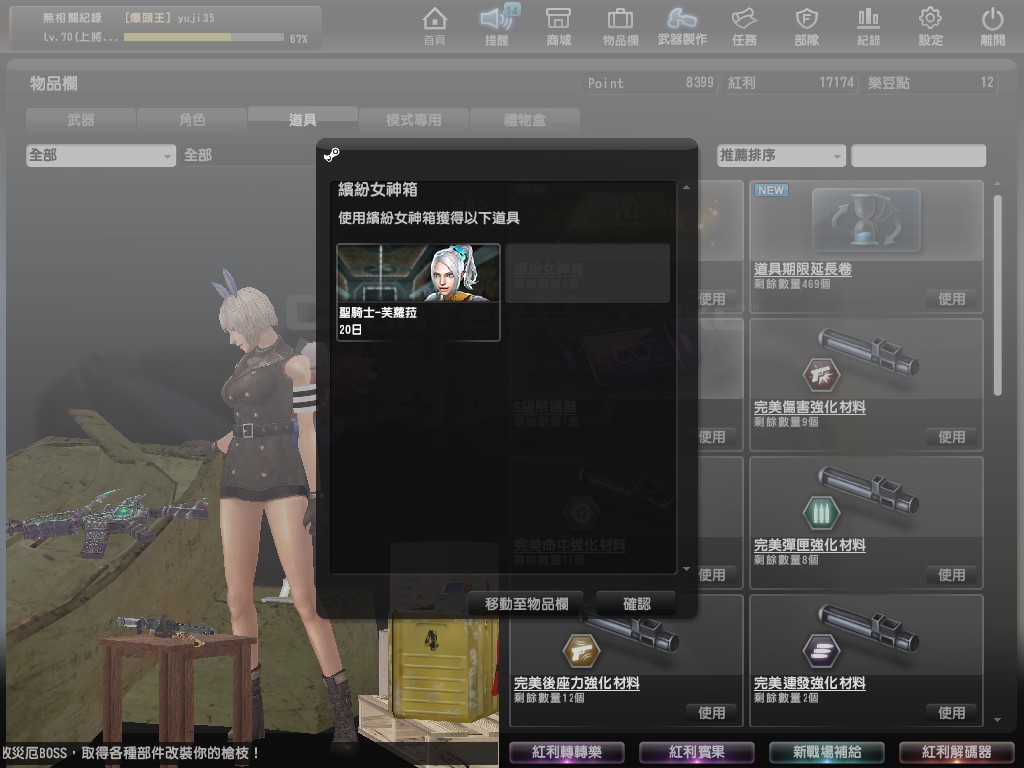Click the 紅利 balance 17174 field
1024x768 pixels.
[x=791, y=83]
